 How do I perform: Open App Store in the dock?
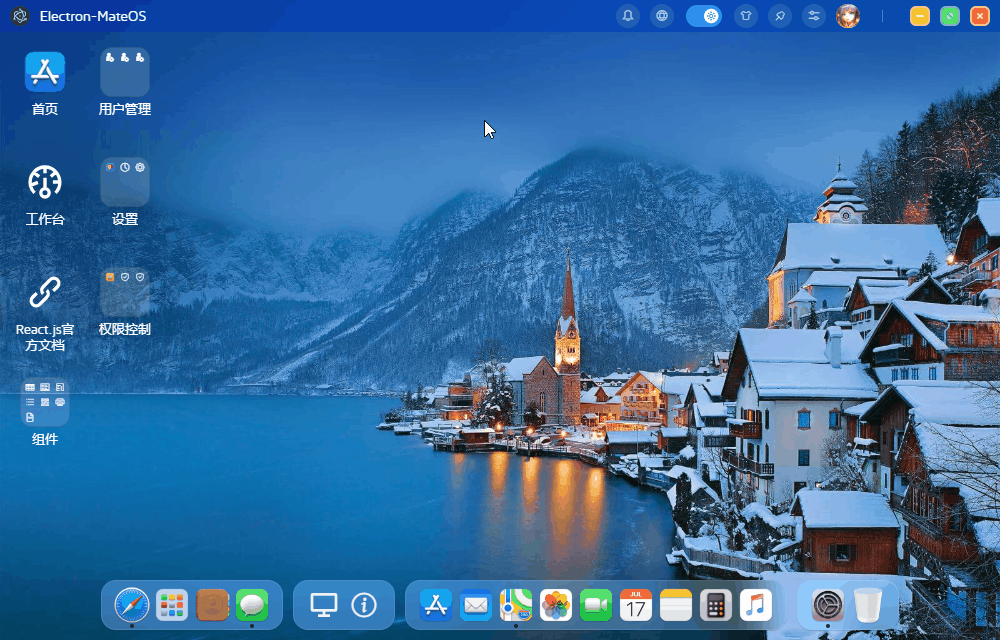click(436, 605)
